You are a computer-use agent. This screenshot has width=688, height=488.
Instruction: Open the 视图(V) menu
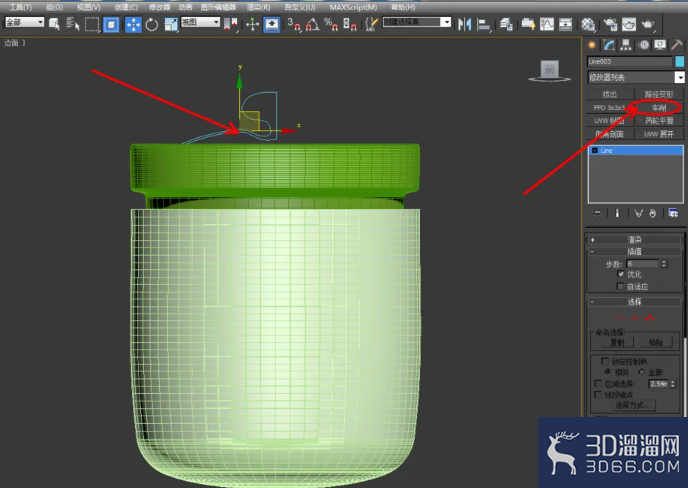tap(89, 7)
